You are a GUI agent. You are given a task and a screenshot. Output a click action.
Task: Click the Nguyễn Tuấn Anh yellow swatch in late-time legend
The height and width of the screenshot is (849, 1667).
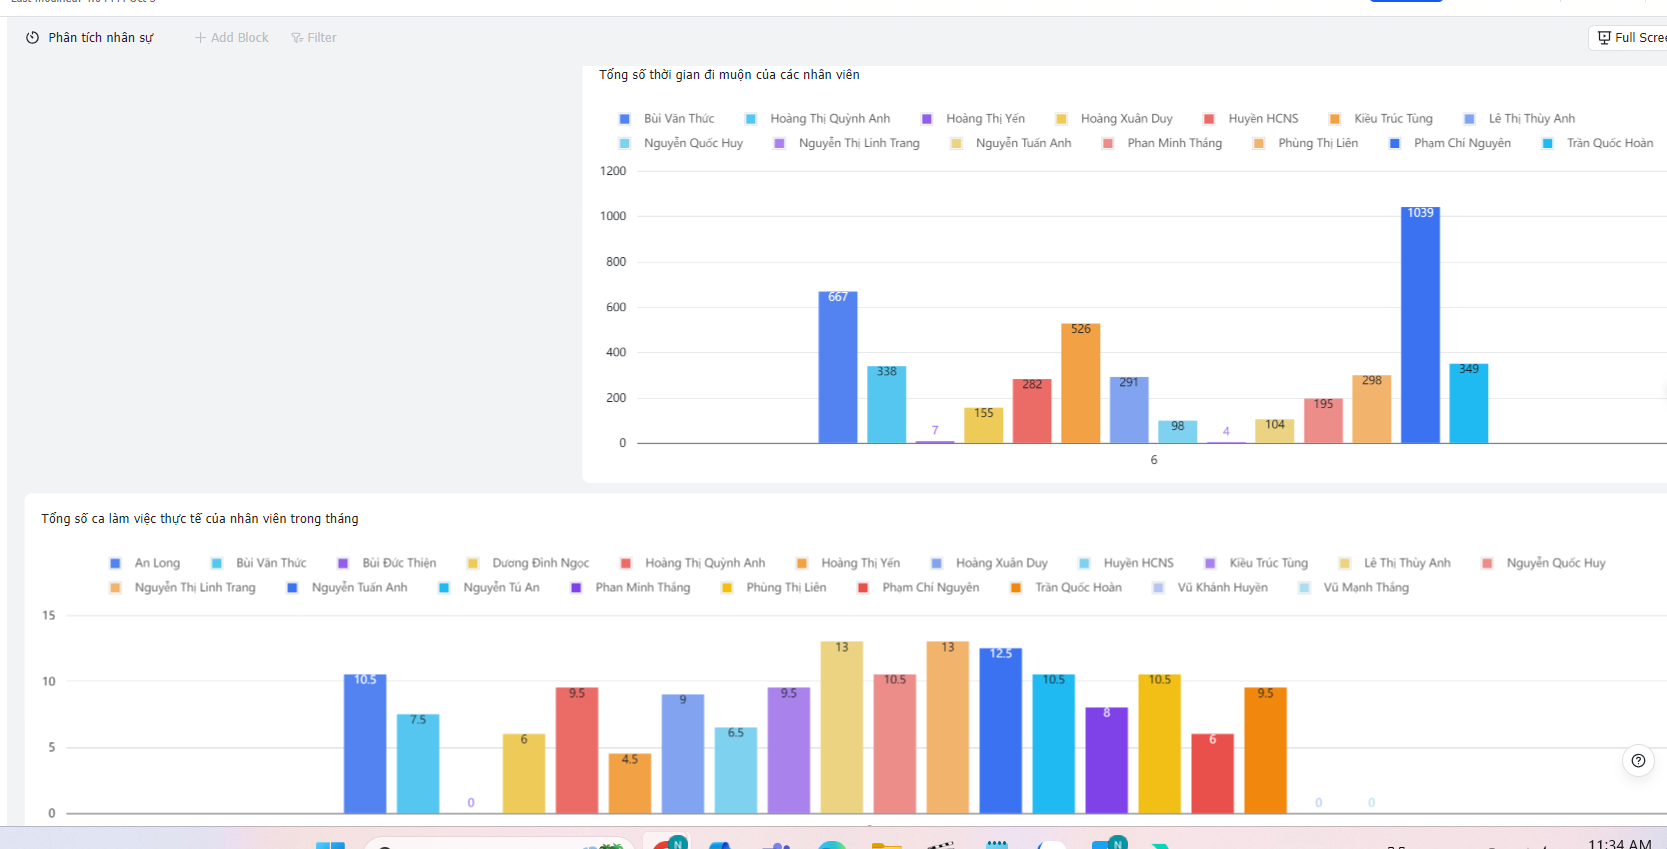(x=957, y=144)
